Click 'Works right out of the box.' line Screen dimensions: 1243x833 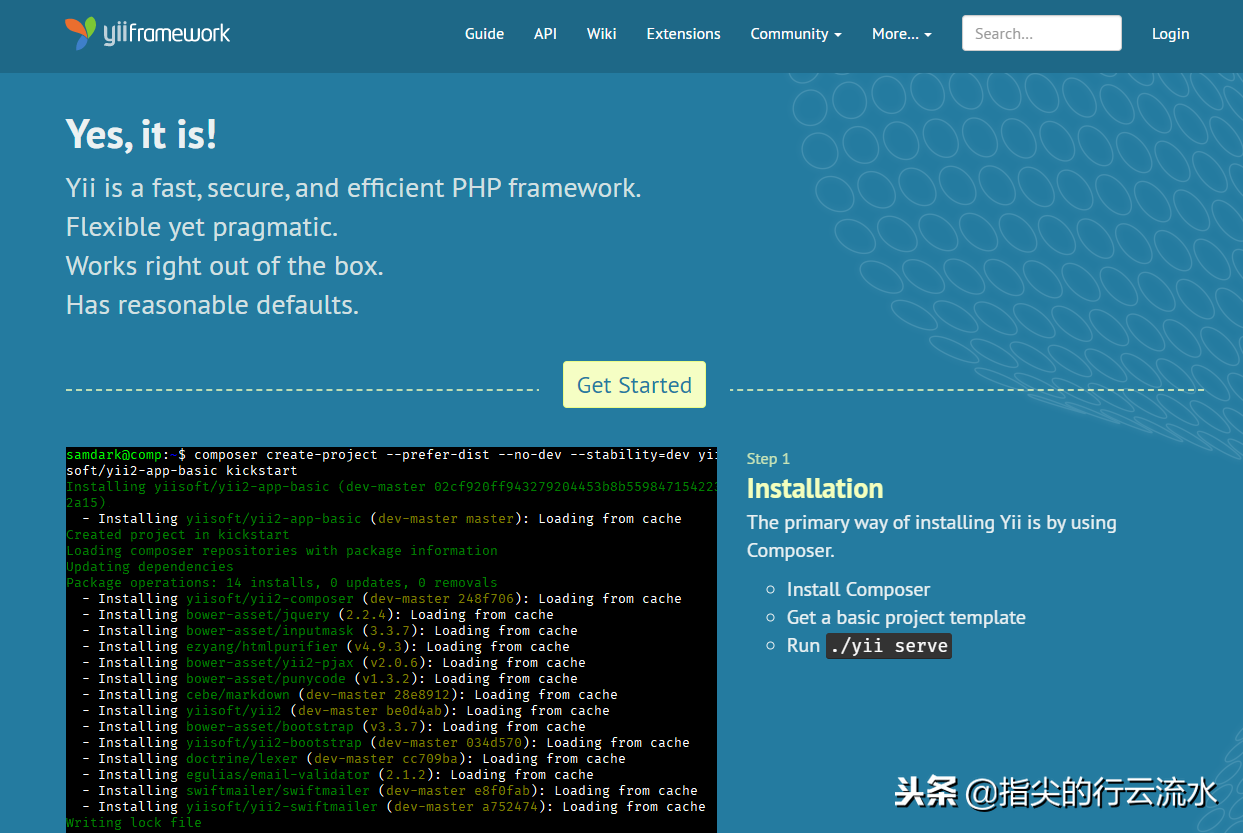click(x=225, y=266)
